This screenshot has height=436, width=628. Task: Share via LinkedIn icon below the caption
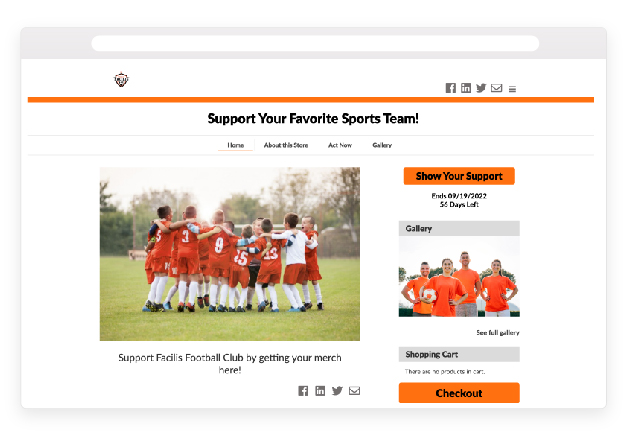[x=320, y=391]
